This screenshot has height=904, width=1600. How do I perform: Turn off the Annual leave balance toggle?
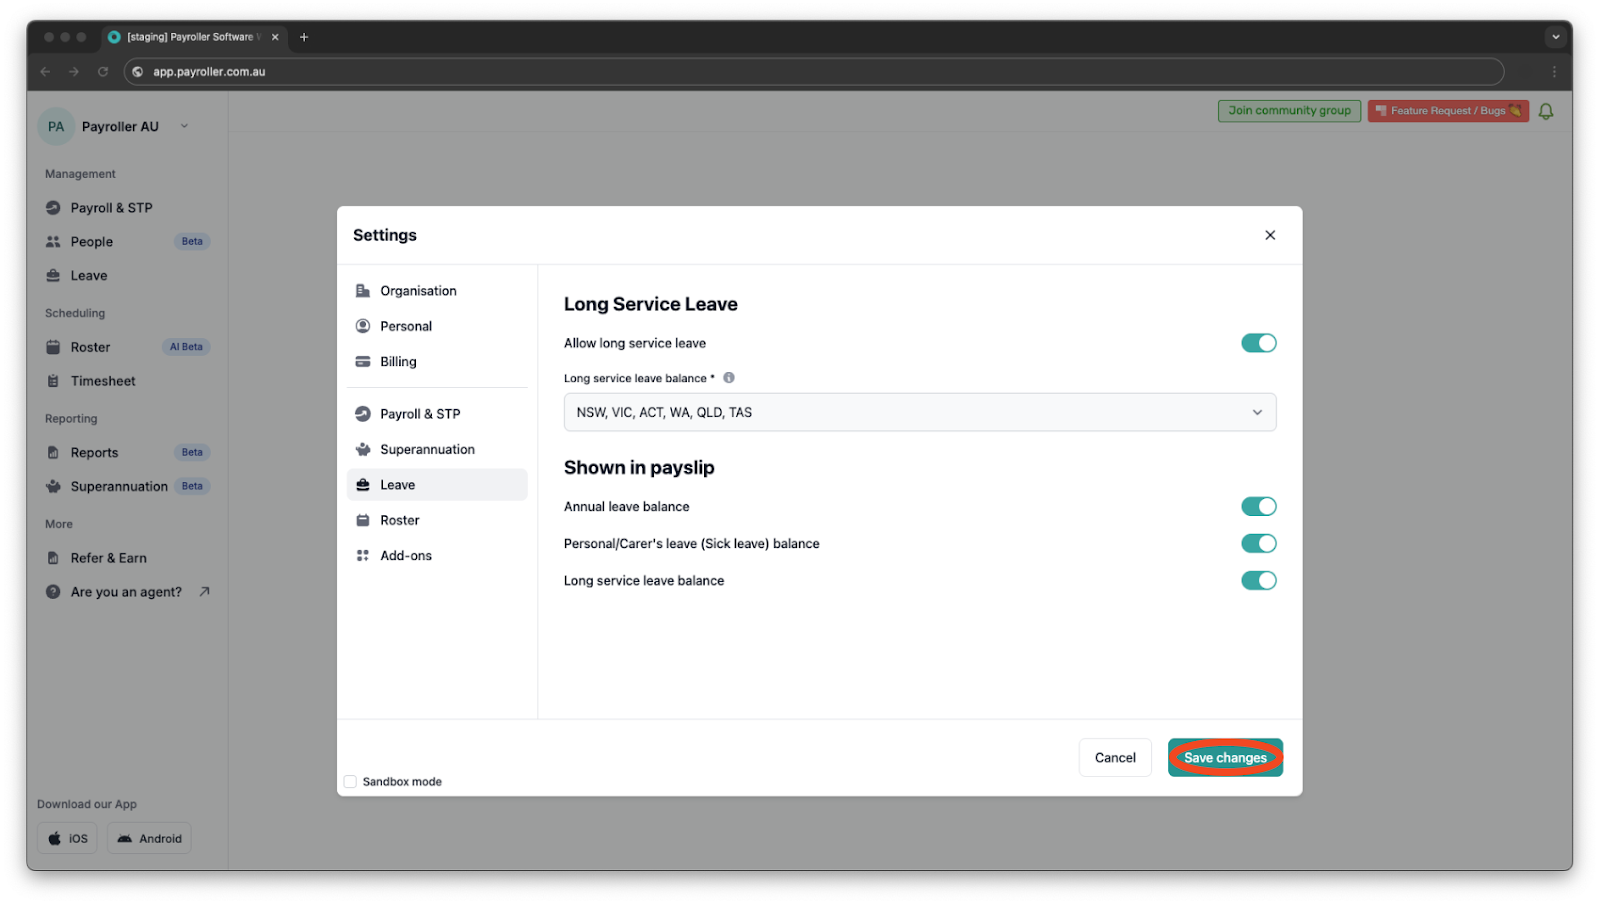1259,506
